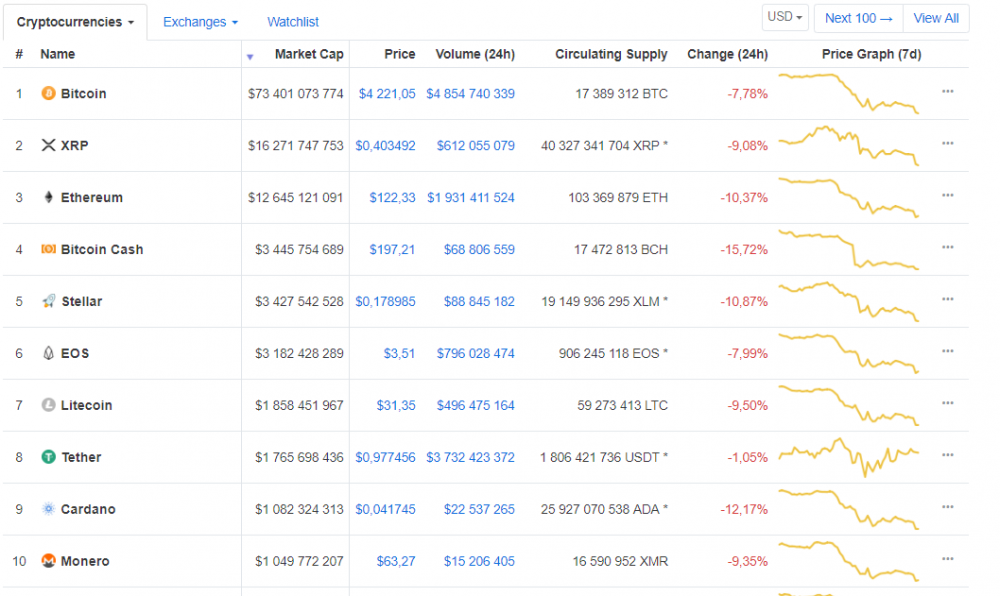
Task: Click the Stellar rocket icon
Action: pos(48,301)
